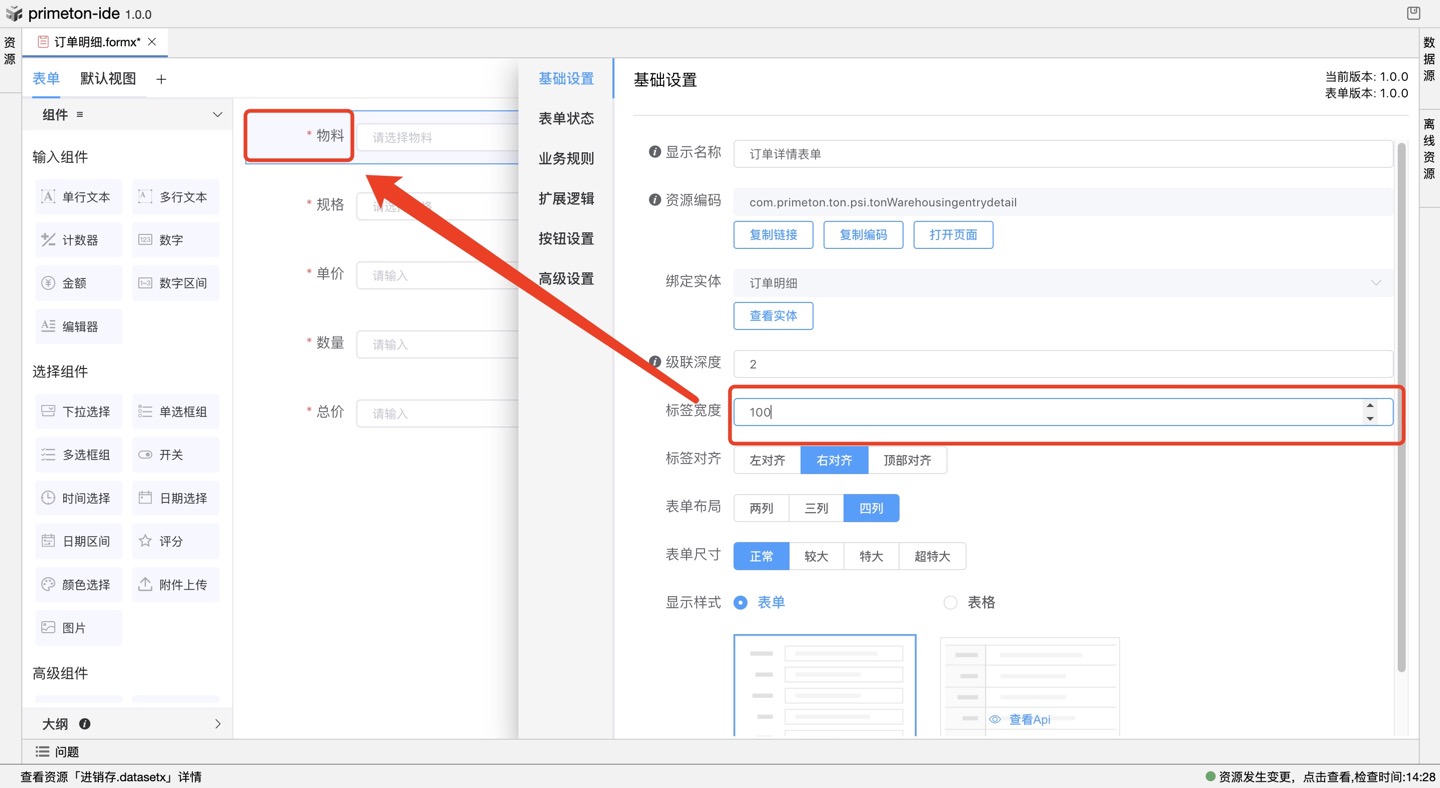Click the save icon in title bar

coord(1413,14)
